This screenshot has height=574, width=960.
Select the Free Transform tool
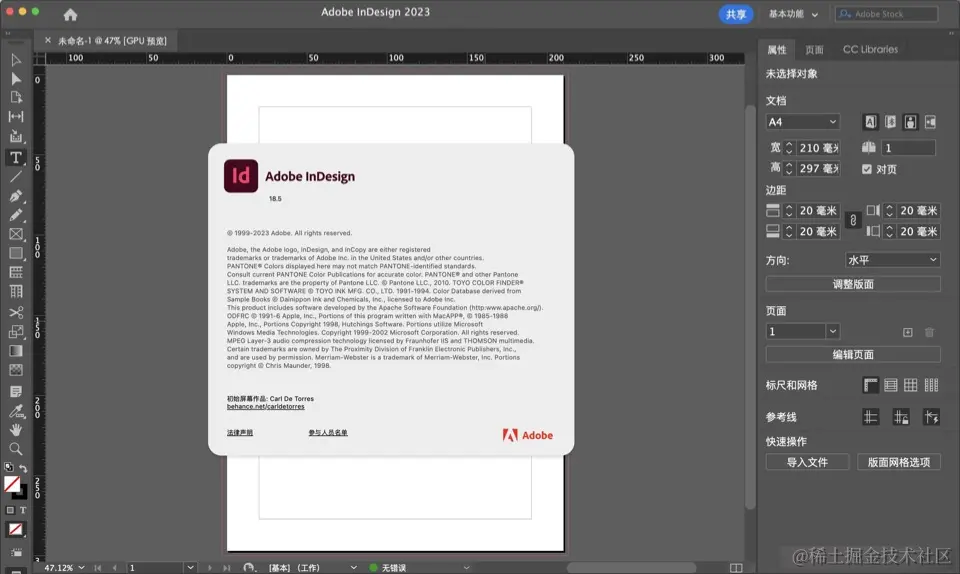pyautogui.click(x=16, y=332)
